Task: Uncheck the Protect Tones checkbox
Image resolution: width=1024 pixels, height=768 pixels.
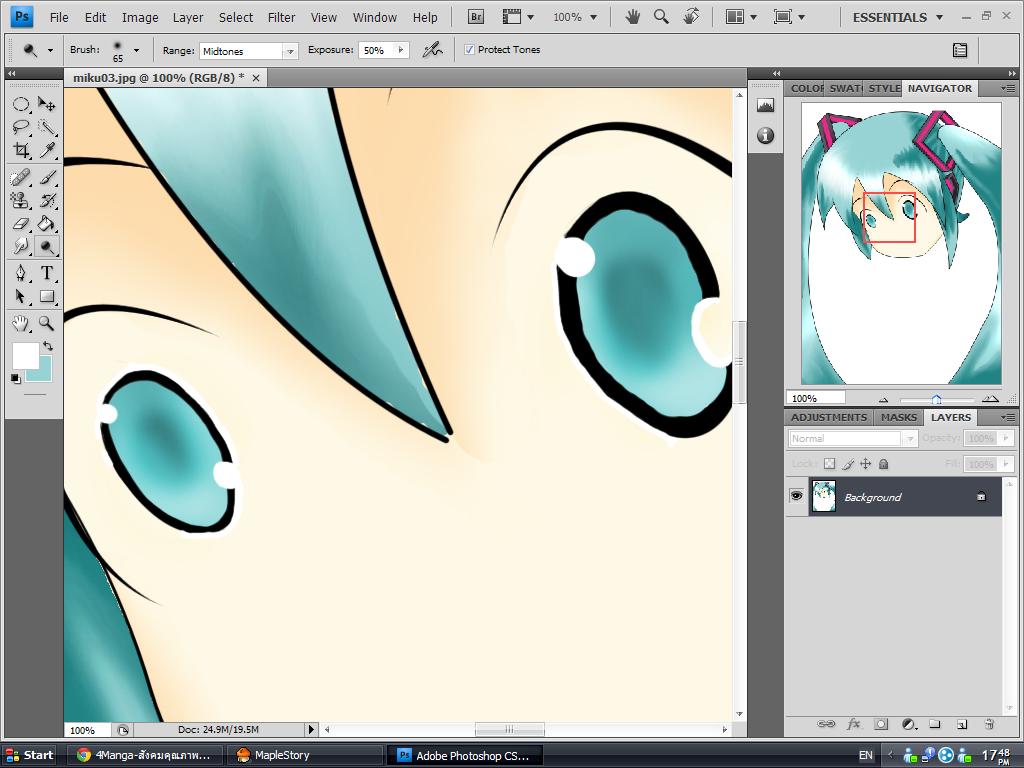Action: (470, 50)
